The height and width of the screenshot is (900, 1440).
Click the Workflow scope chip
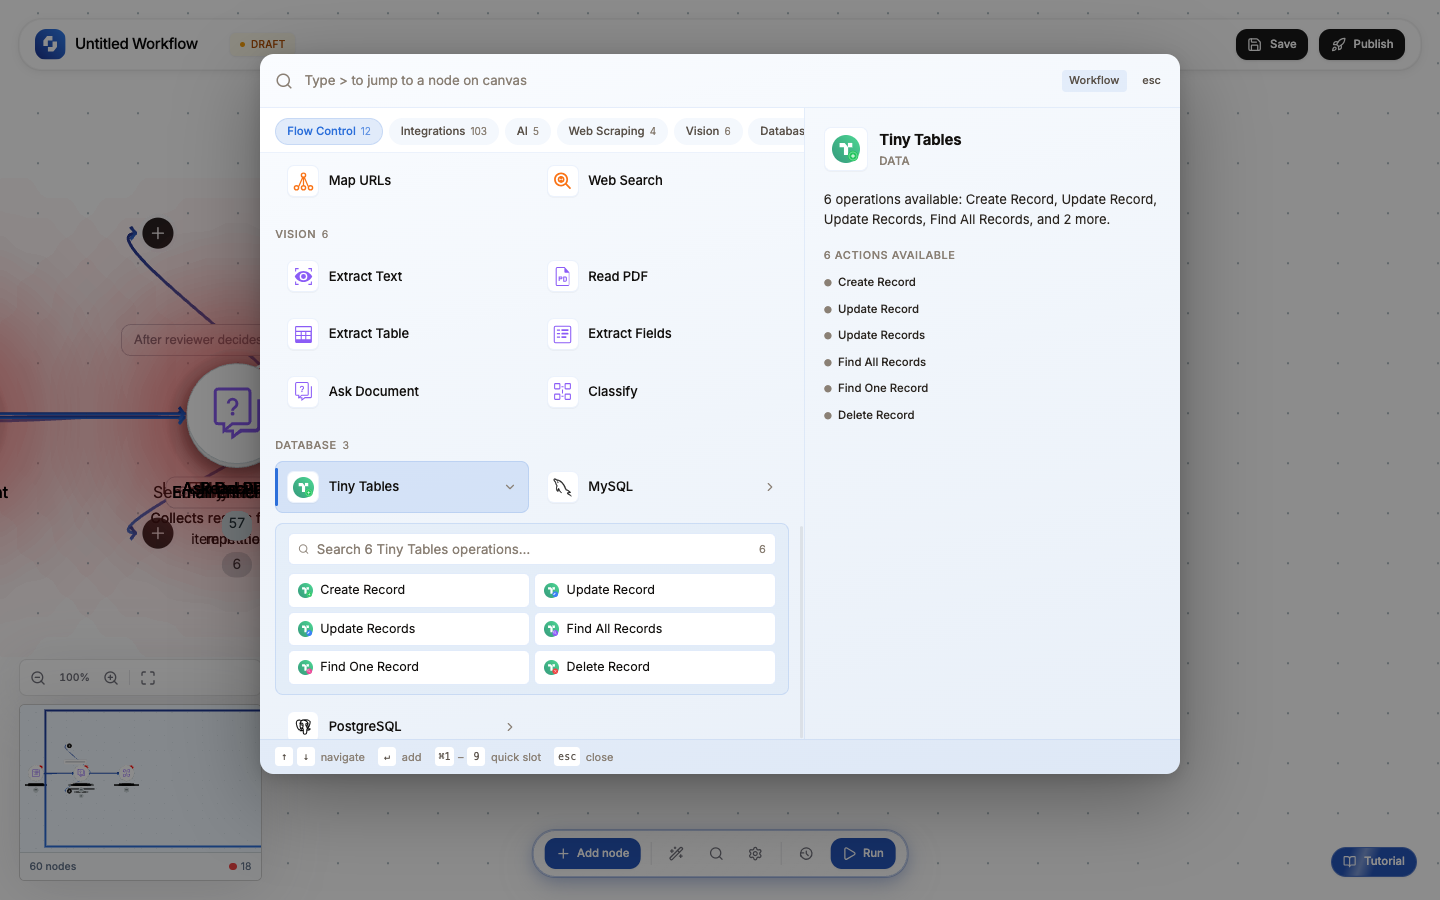1094,81
